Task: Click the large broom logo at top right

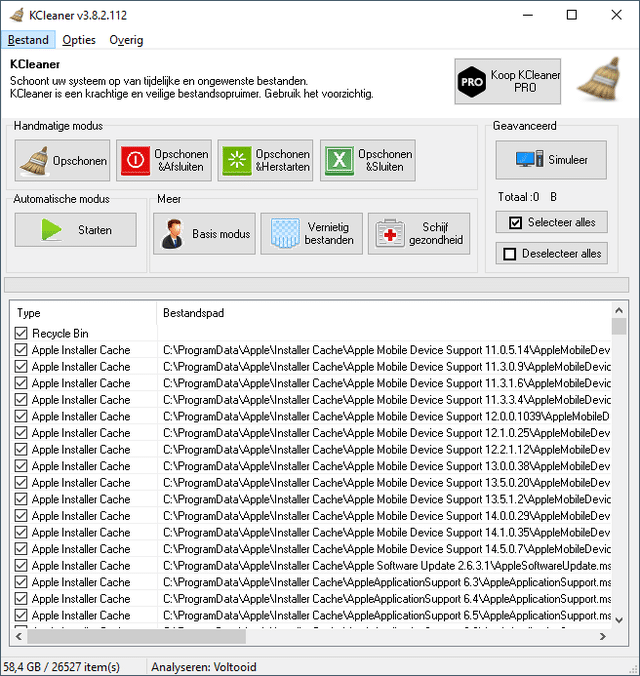Action: click(600, 79)
